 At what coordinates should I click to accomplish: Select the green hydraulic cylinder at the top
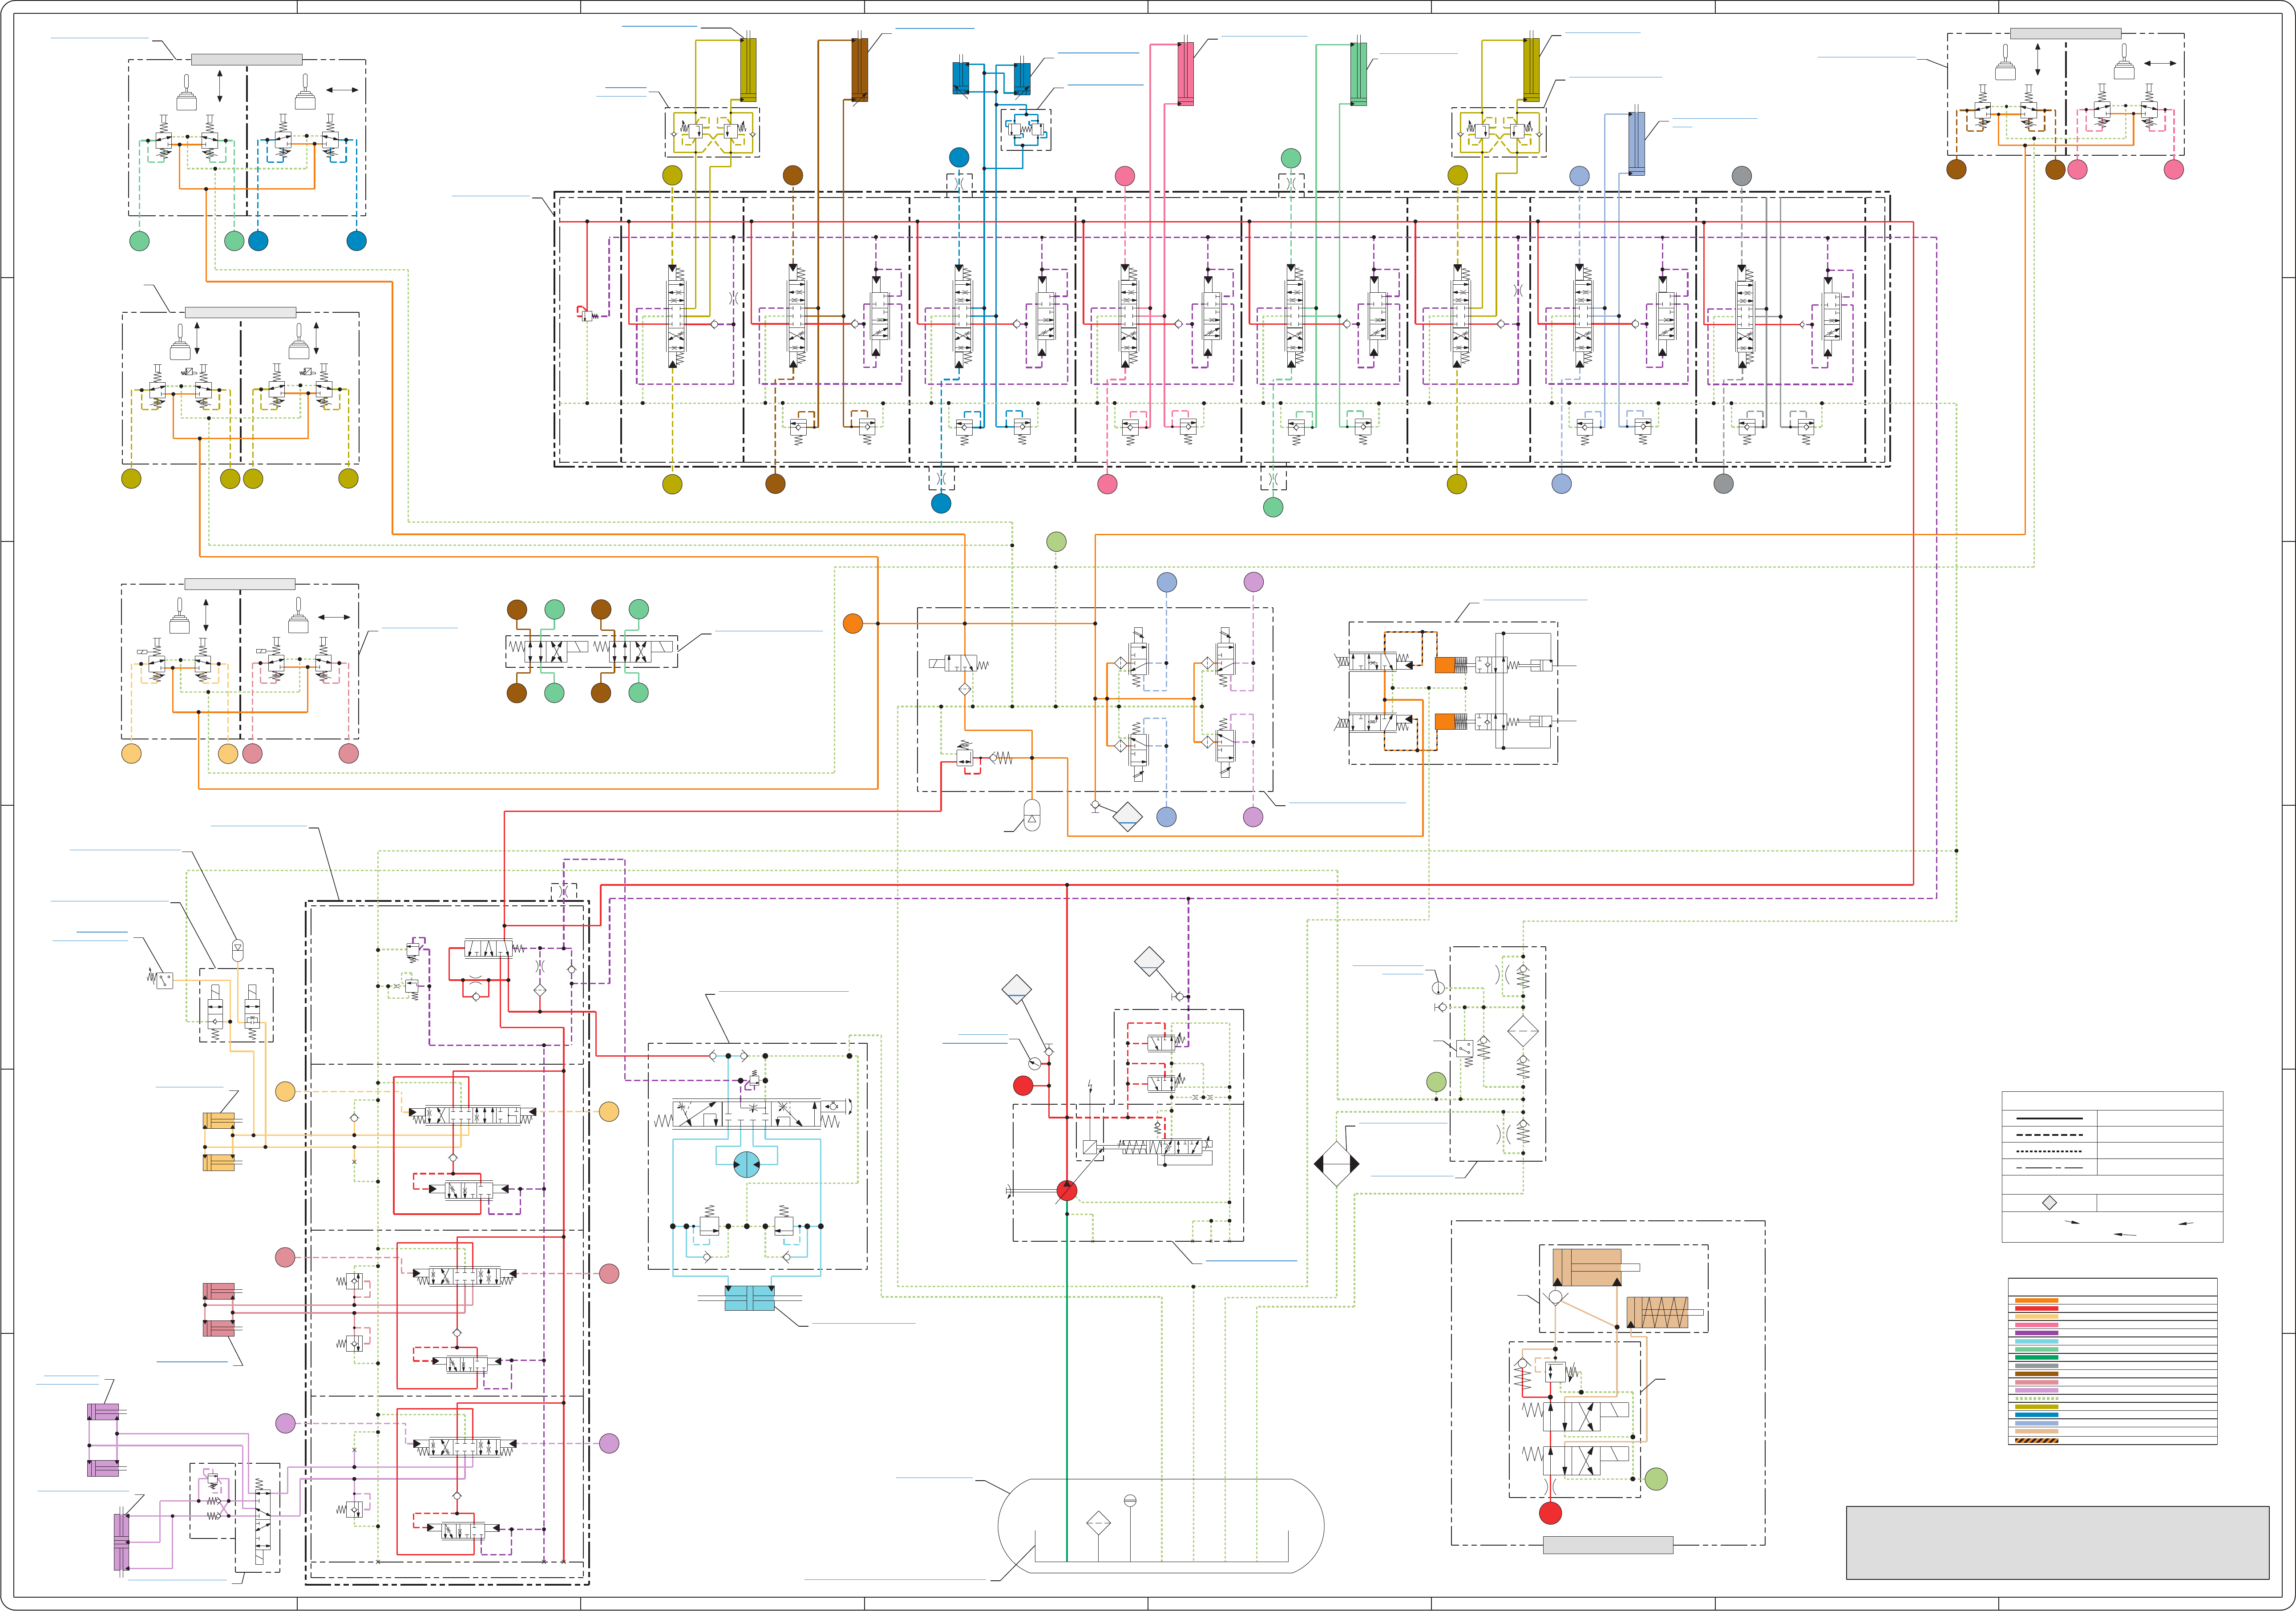[x=1359, y=73]
